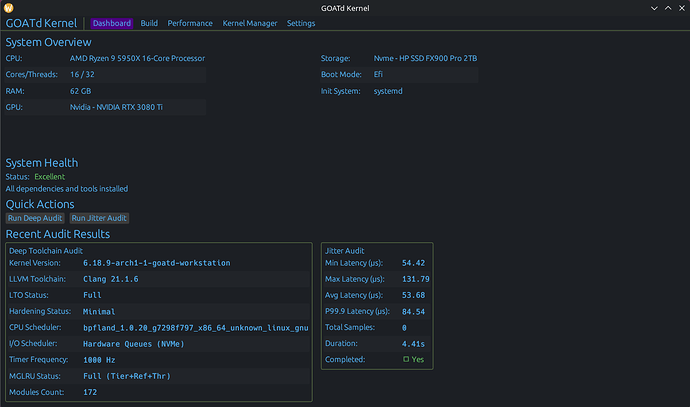This screenshot has height=407, width=690.
Task: Click the Storage Nvme drive value
Action: (423, 59)
